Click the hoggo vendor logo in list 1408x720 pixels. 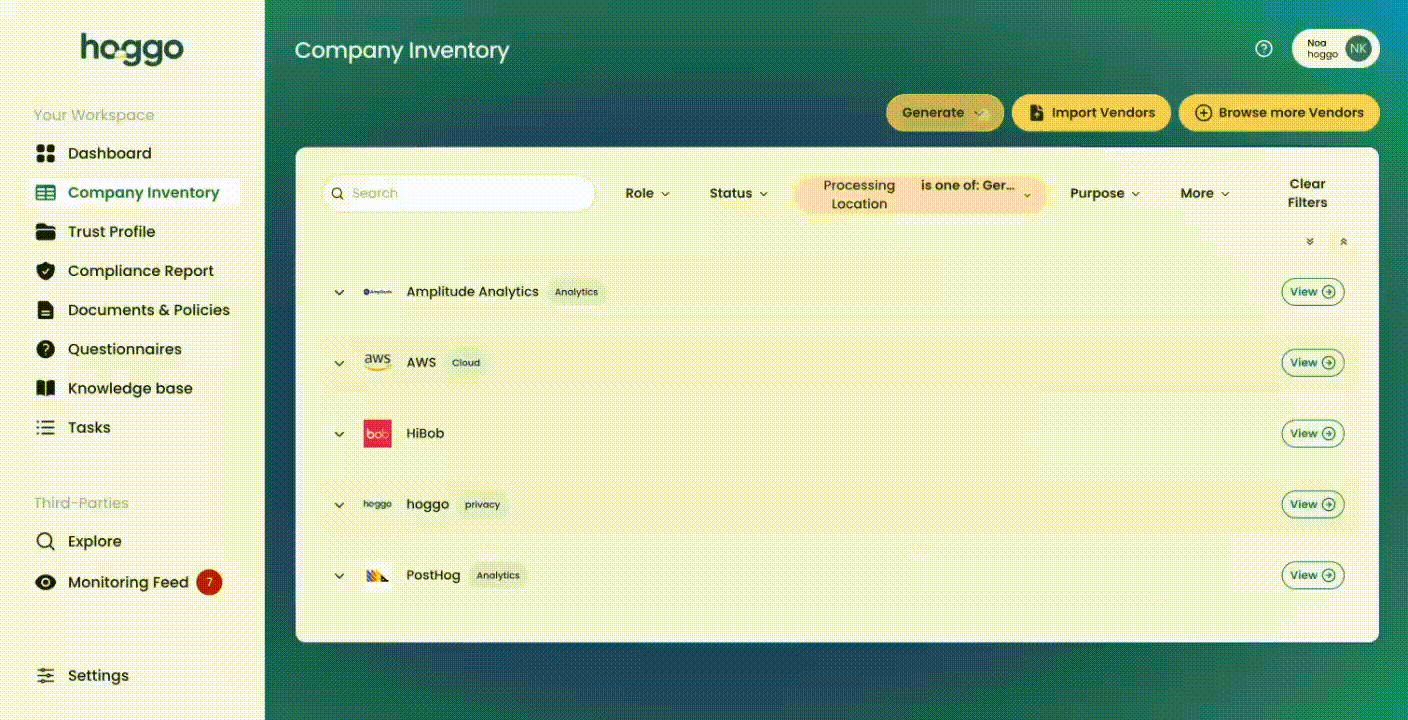coord(377,504)
